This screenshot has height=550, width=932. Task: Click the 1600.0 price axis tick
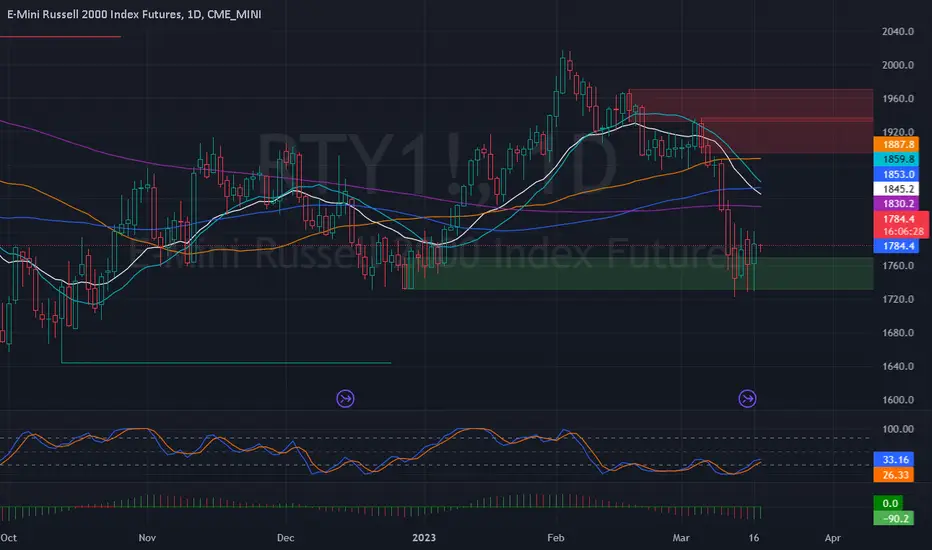[898, 400]
